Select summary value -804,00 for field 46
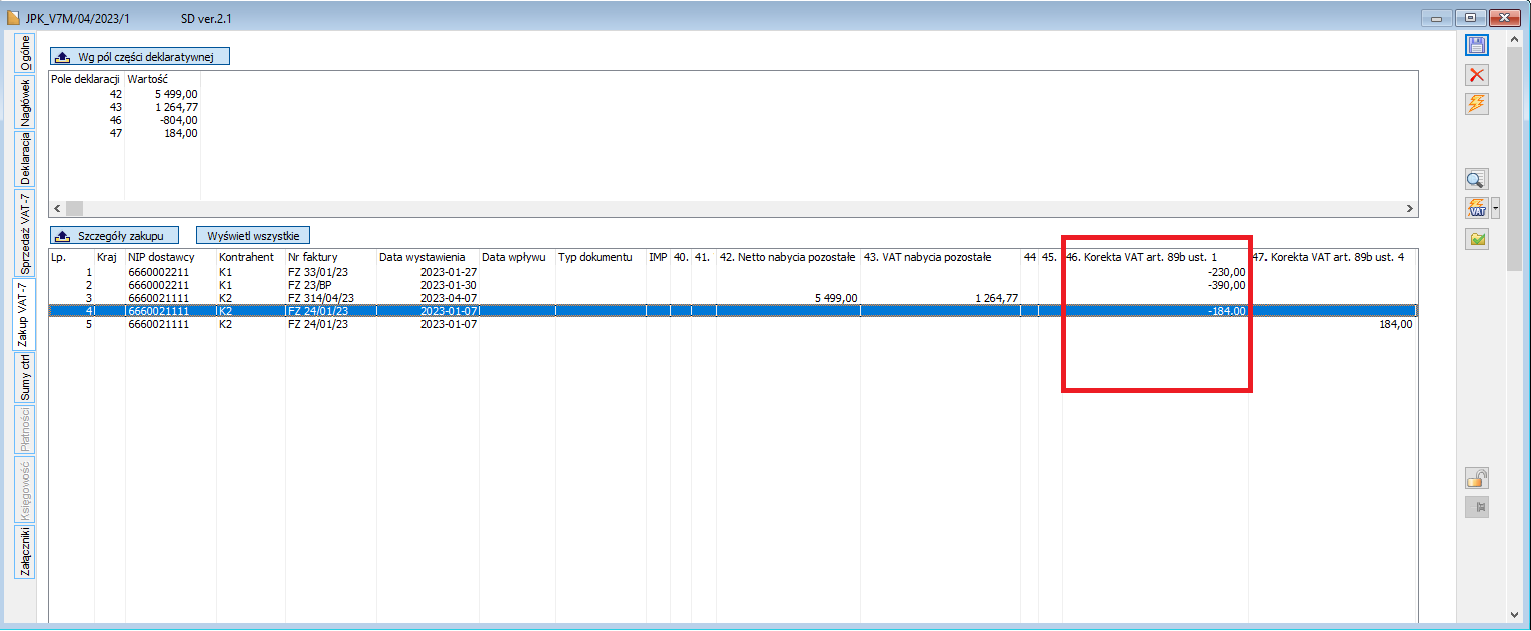This screenshot has height=631, width=1531. tap(179, 120)
